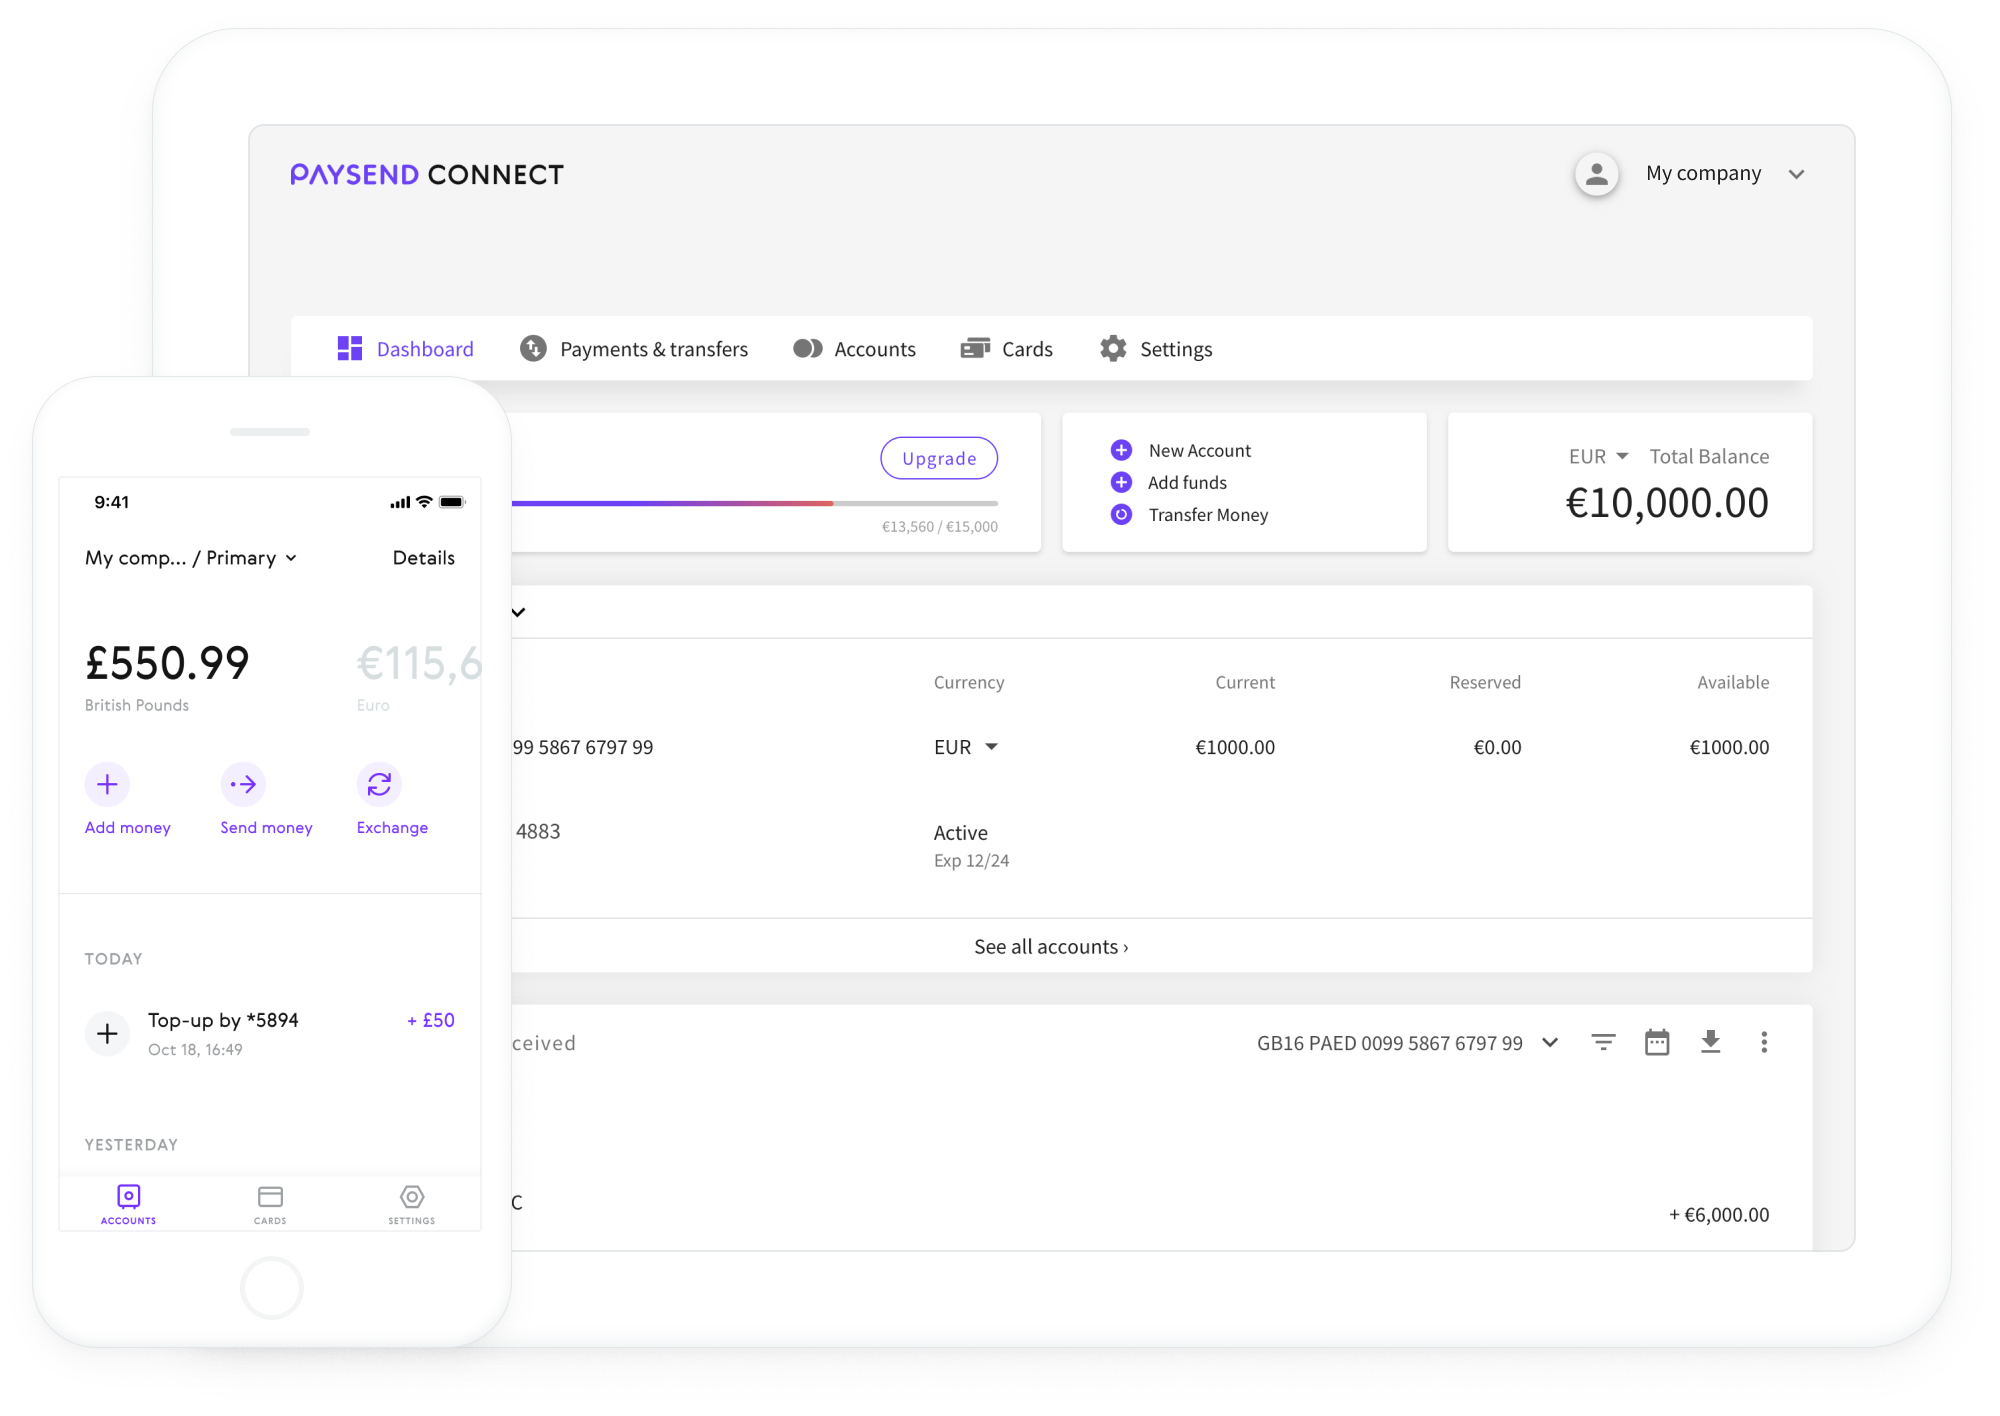This screenshot has height=1416, width=2000.
Task: Click the overflow menu icon on account row
Action: pos(1767,1044)
